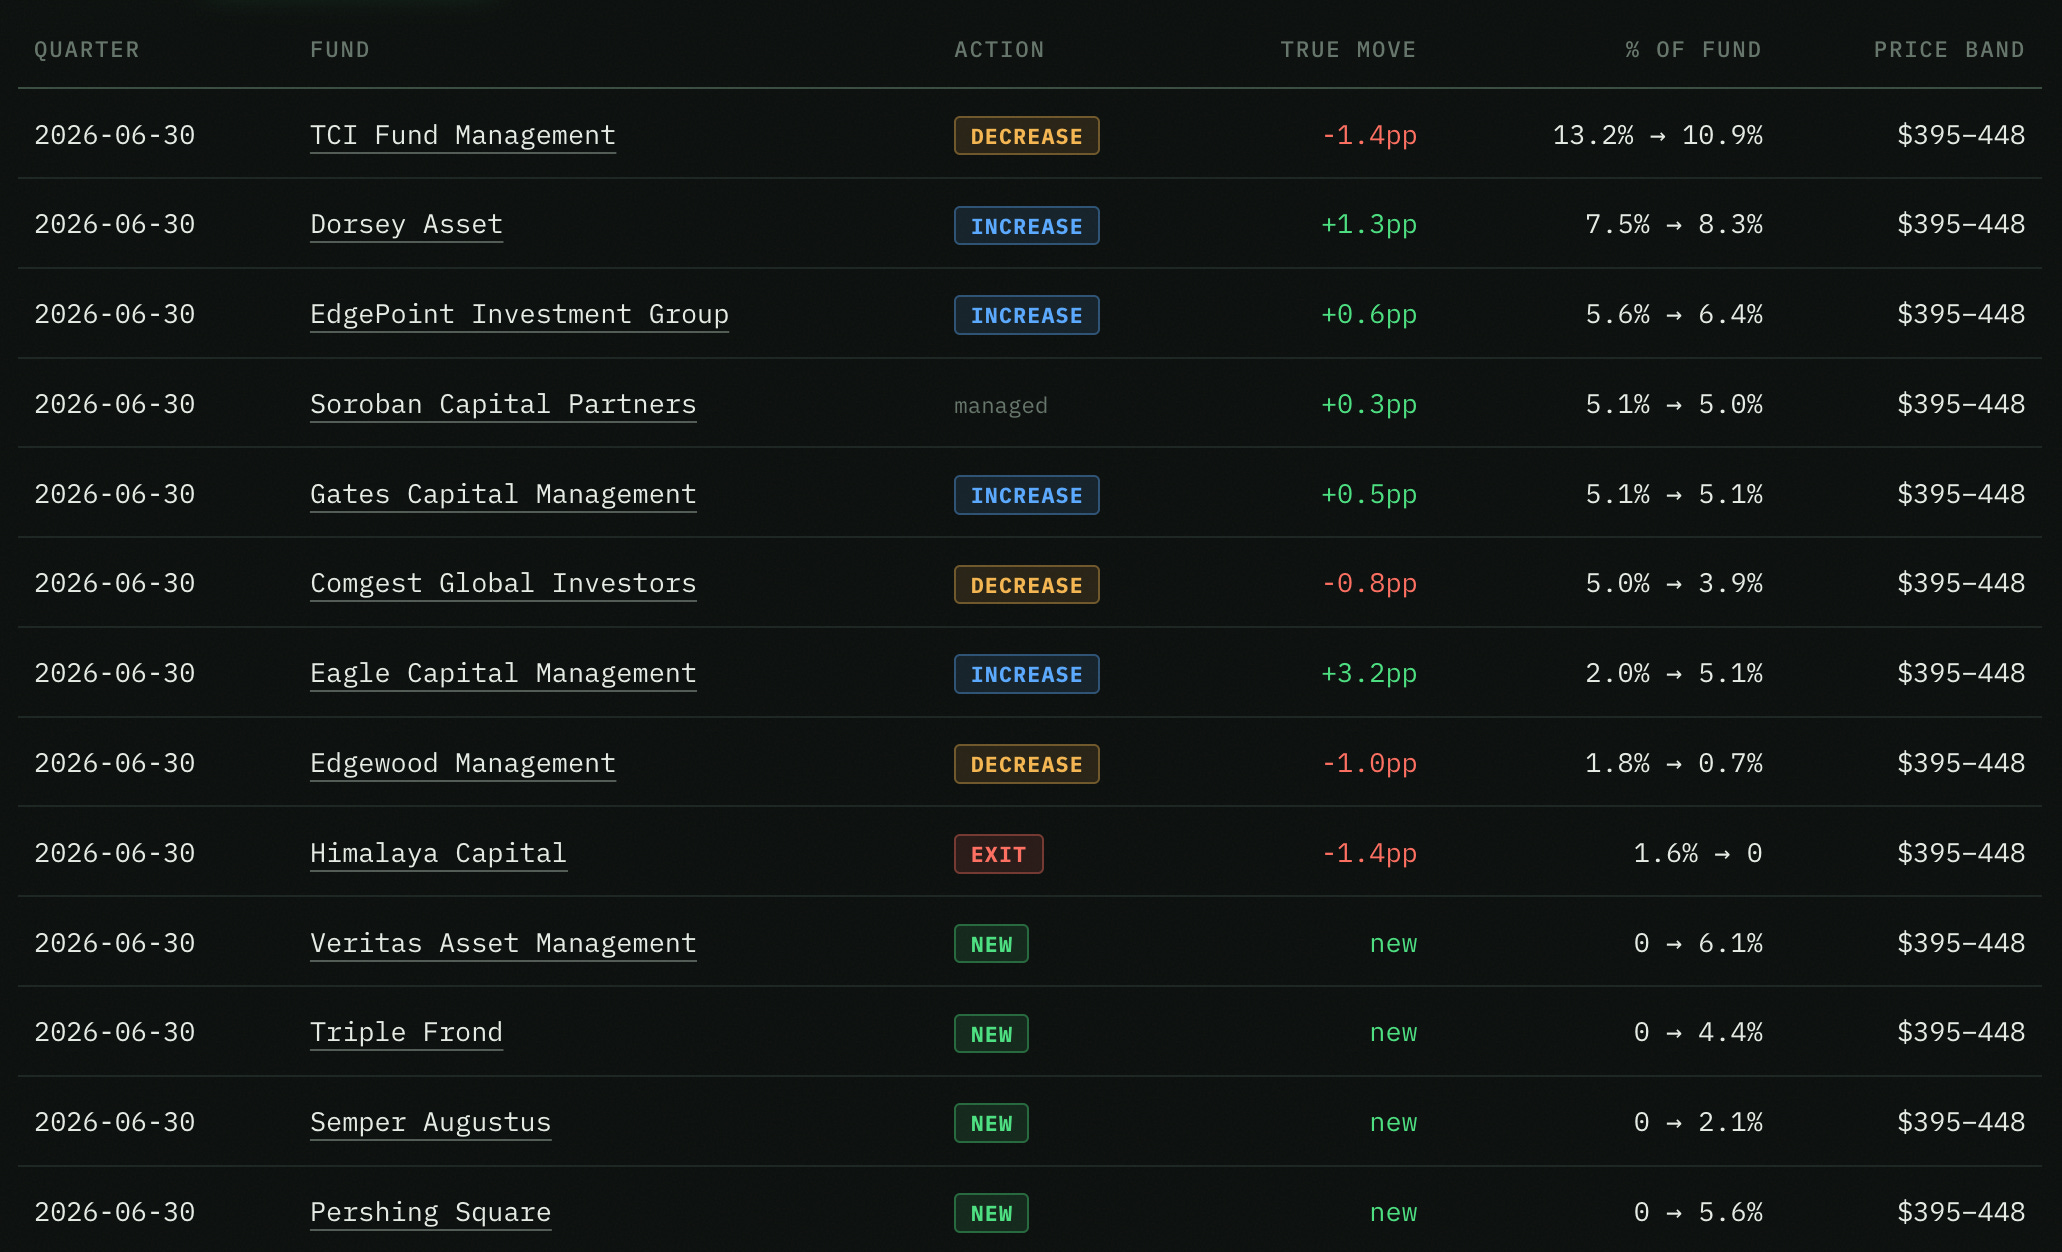Click the +0.3pp true move value
This screenshot has height=1252, width=2062.
pyautogui.click(x=1369, y=404)
